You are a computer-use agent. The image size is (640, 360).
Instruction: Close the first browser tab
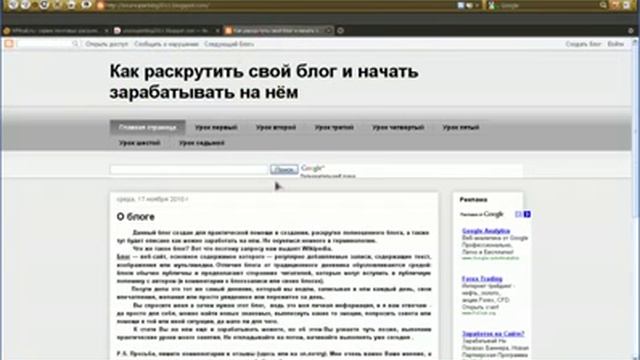106,31
